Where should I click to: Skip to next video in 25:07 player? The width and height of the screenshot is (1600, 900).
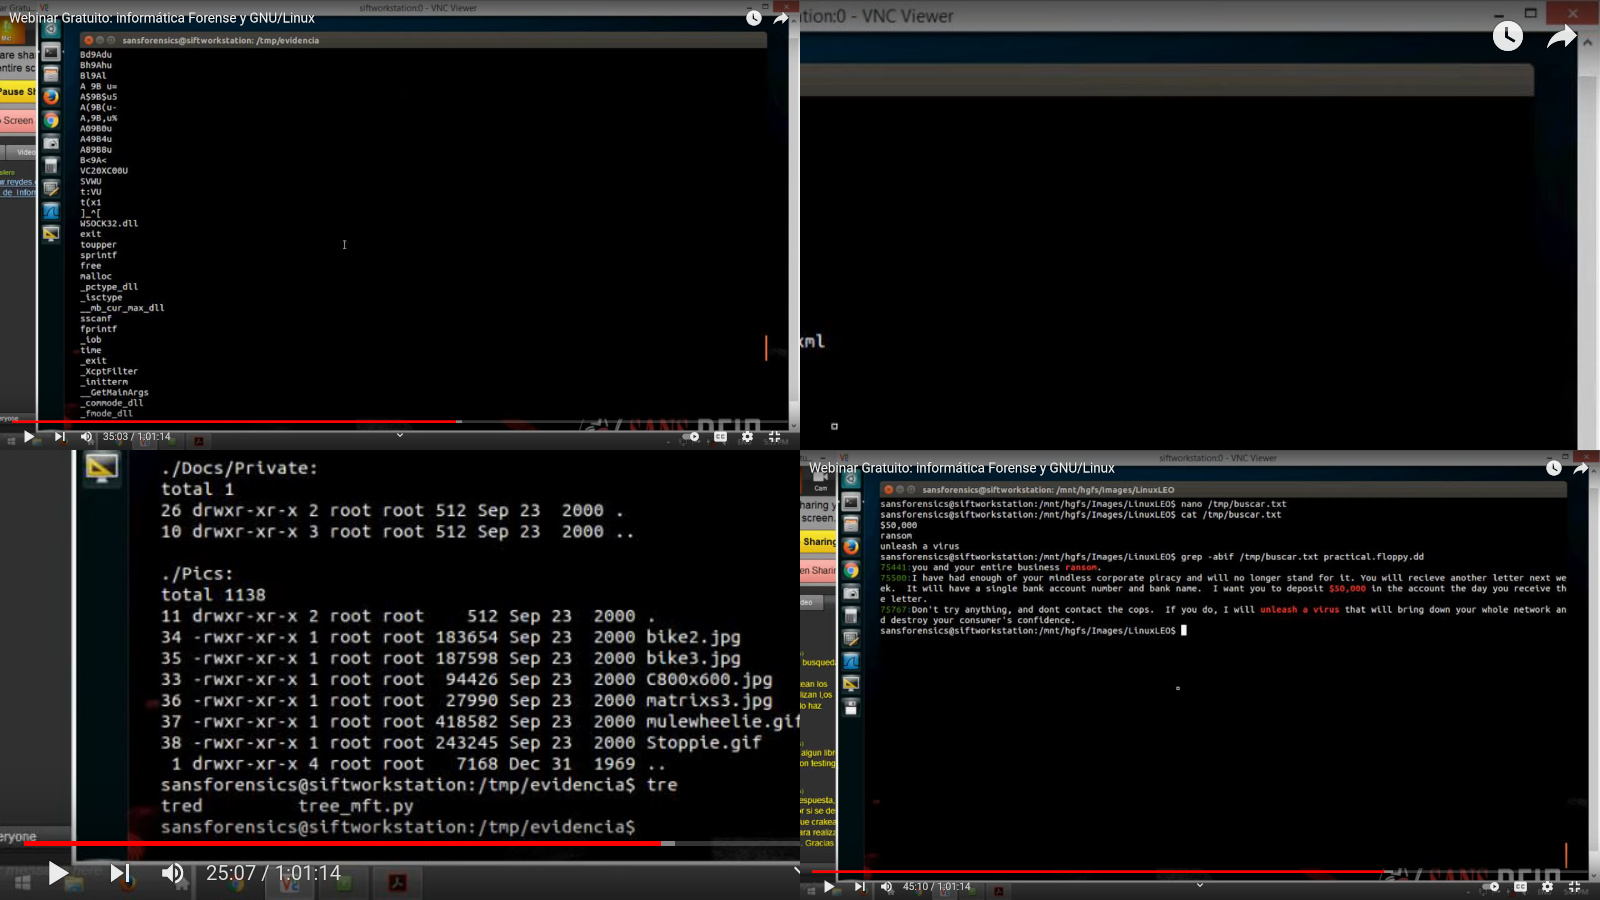120,873
